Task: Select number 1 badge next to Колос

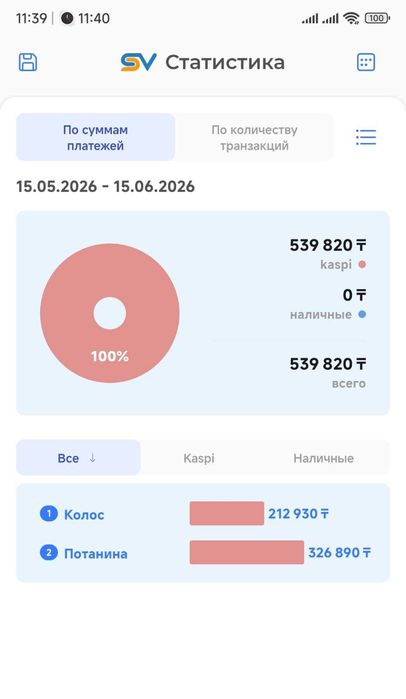Action: click(x=49, y=514)
